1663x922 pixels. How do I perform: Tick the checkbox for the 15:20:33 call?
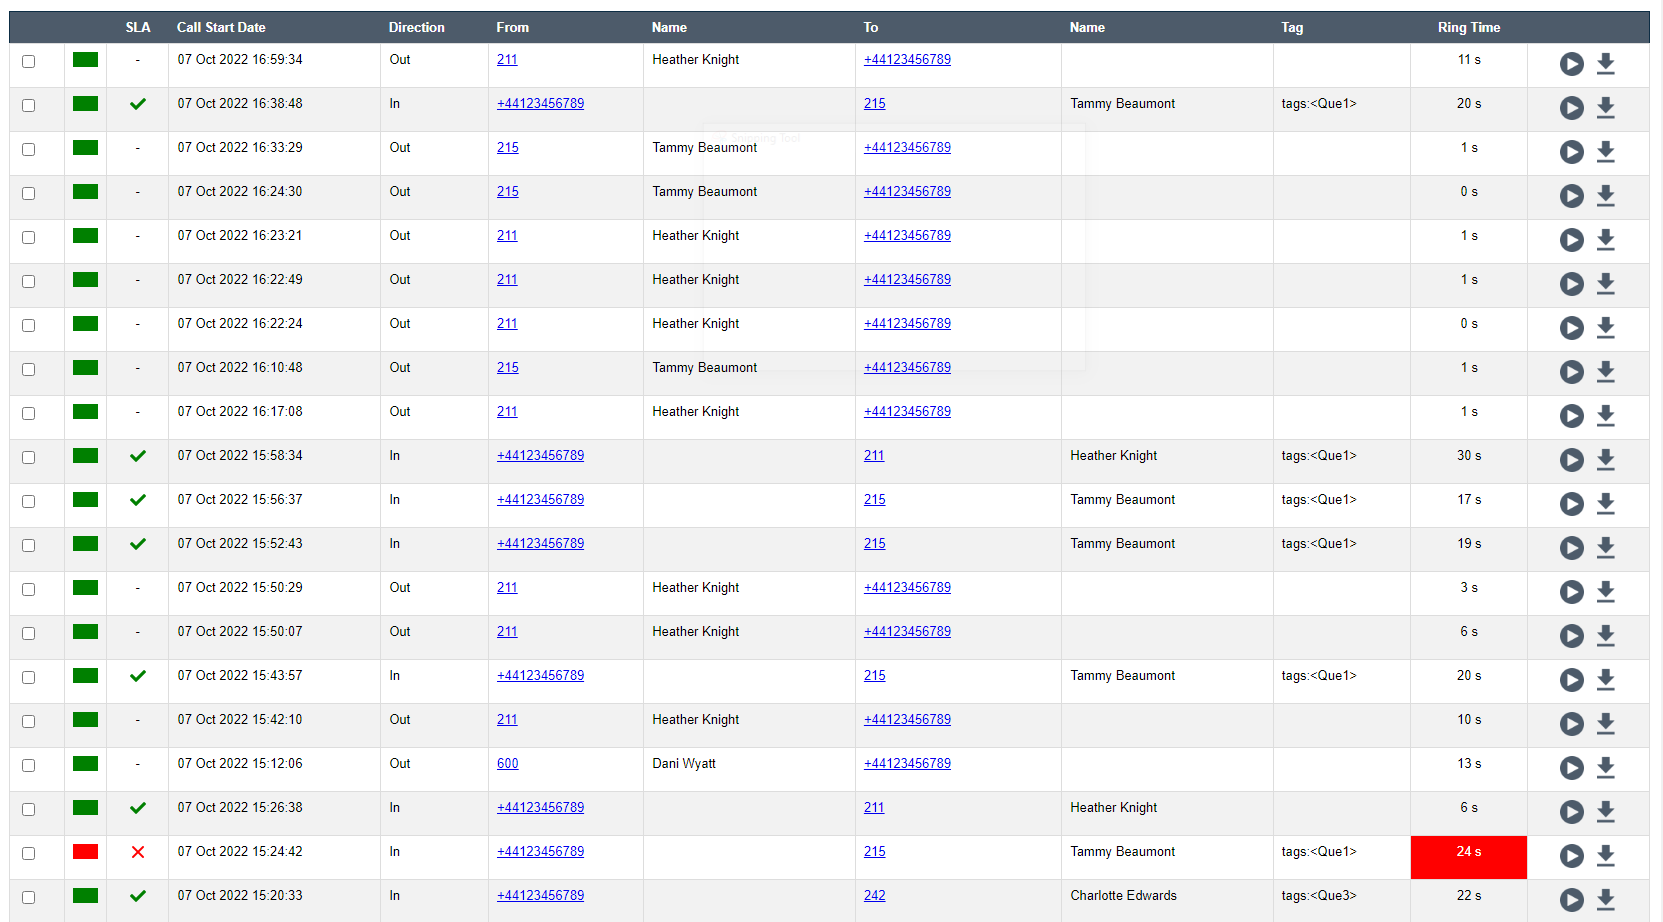click(28, 897)
